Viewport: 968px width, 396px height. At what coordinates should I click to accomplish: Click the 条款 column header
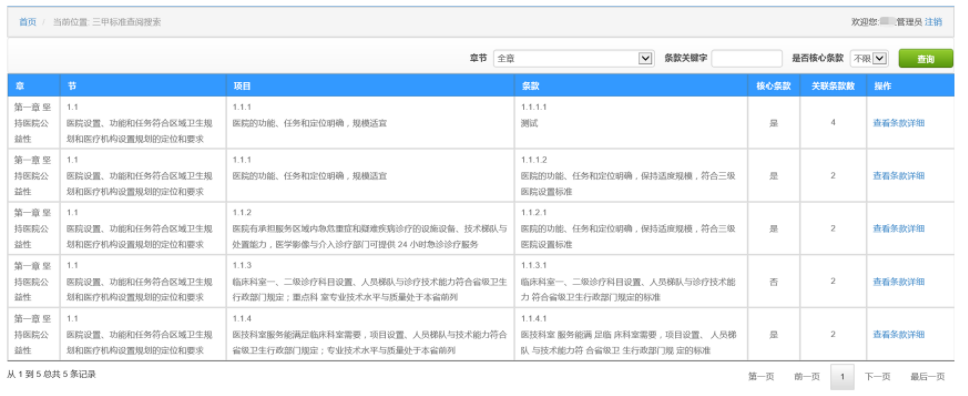[x=631, y=86]
